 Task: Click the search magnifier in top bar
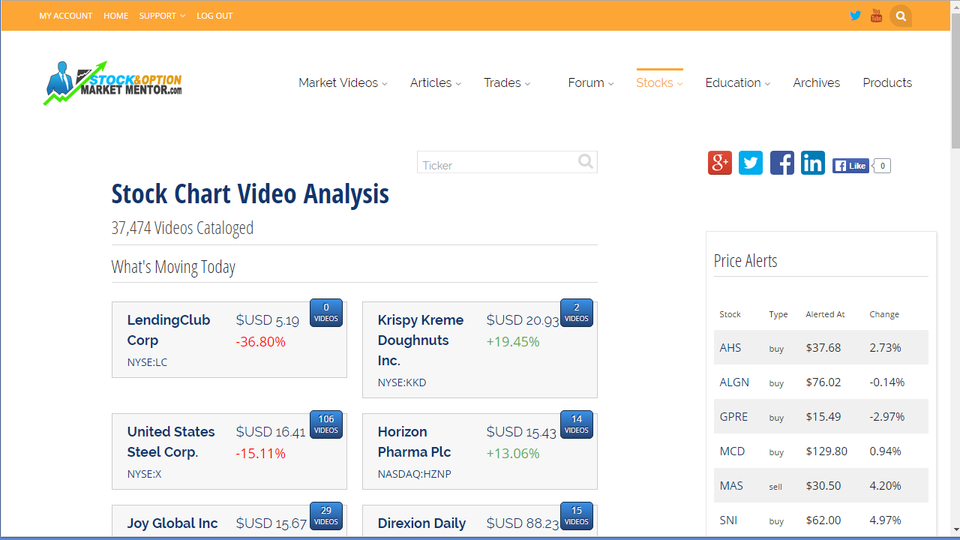pos(901,16)
